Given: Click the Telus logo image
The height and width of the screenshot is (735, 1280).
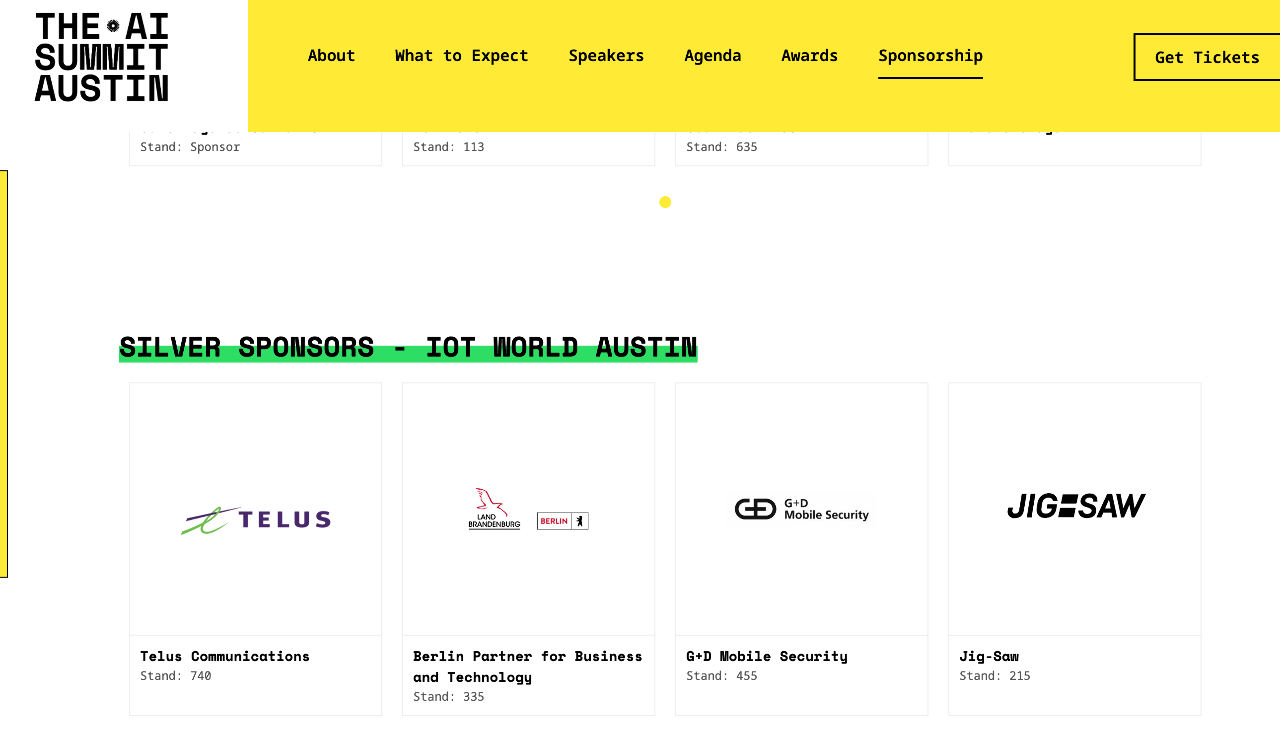Looking at the screenshot, I should pos(256,520).
